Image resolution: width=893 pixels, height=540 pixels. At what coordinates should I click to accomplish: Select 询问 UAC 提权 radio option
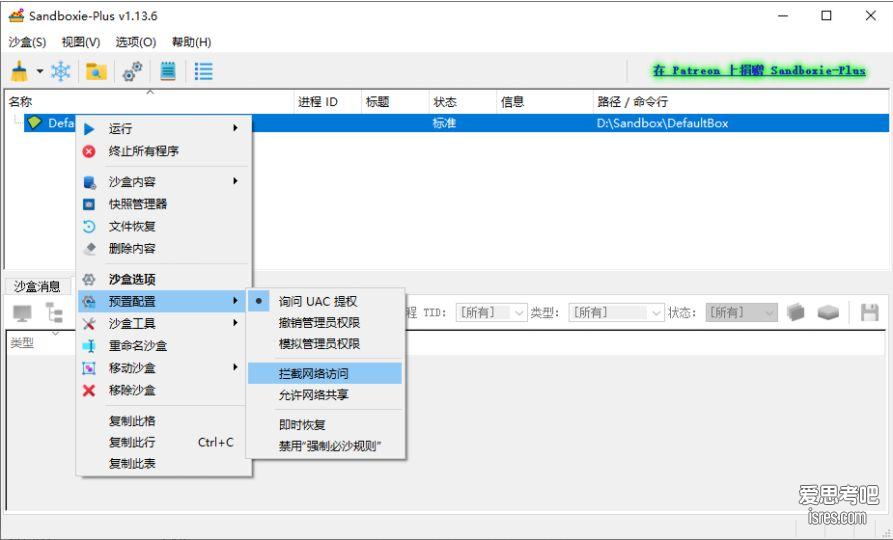[325, 301]
